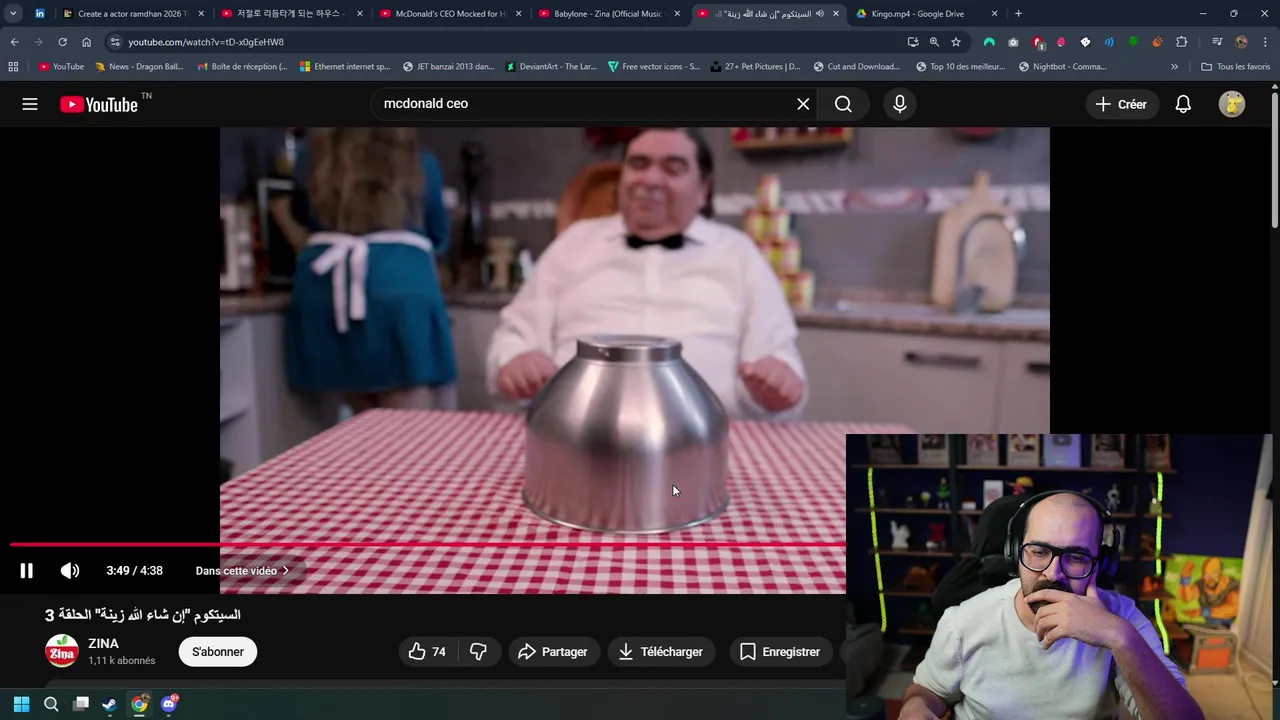Click the Créer button
The width and height of the screenshot is (1280, 720).
click(x=1121, y=104)
